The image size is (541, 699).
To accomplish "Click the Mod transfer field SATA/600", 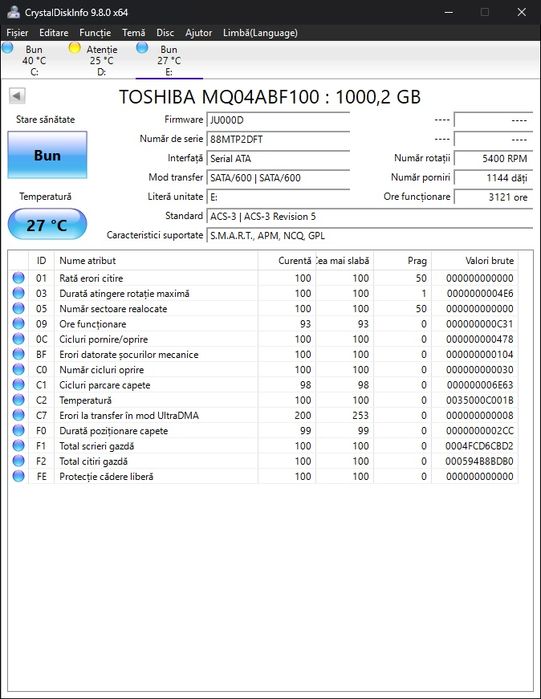I will pyautogui.click(x=278, y=177).
